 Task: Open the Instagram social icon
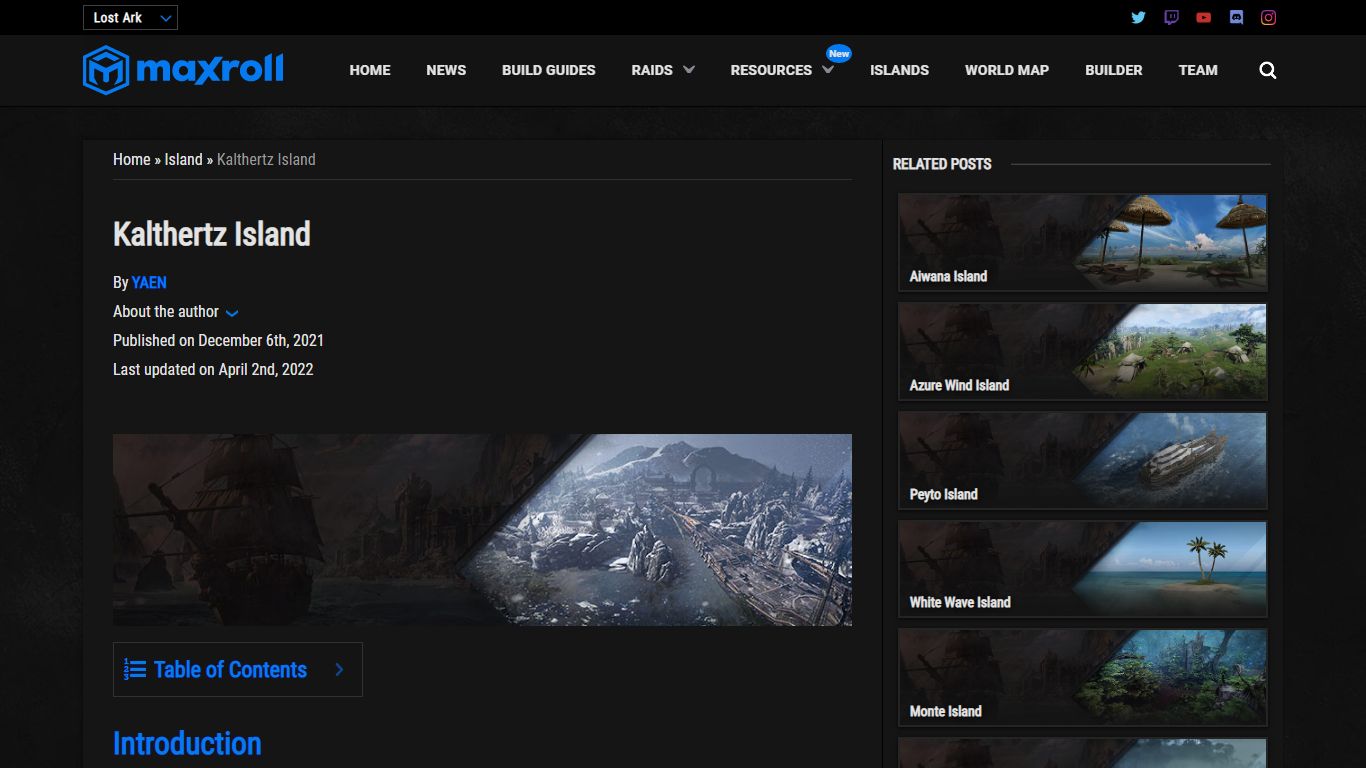click(x=1268, y=17)
